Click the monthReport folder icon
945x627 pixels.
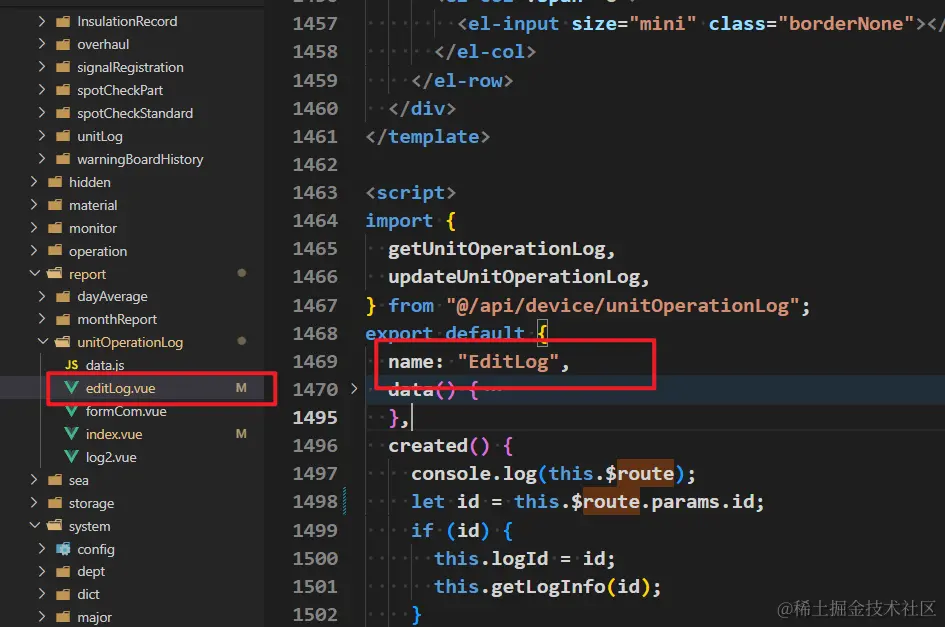pyautogui.click(x=63, y=320)
